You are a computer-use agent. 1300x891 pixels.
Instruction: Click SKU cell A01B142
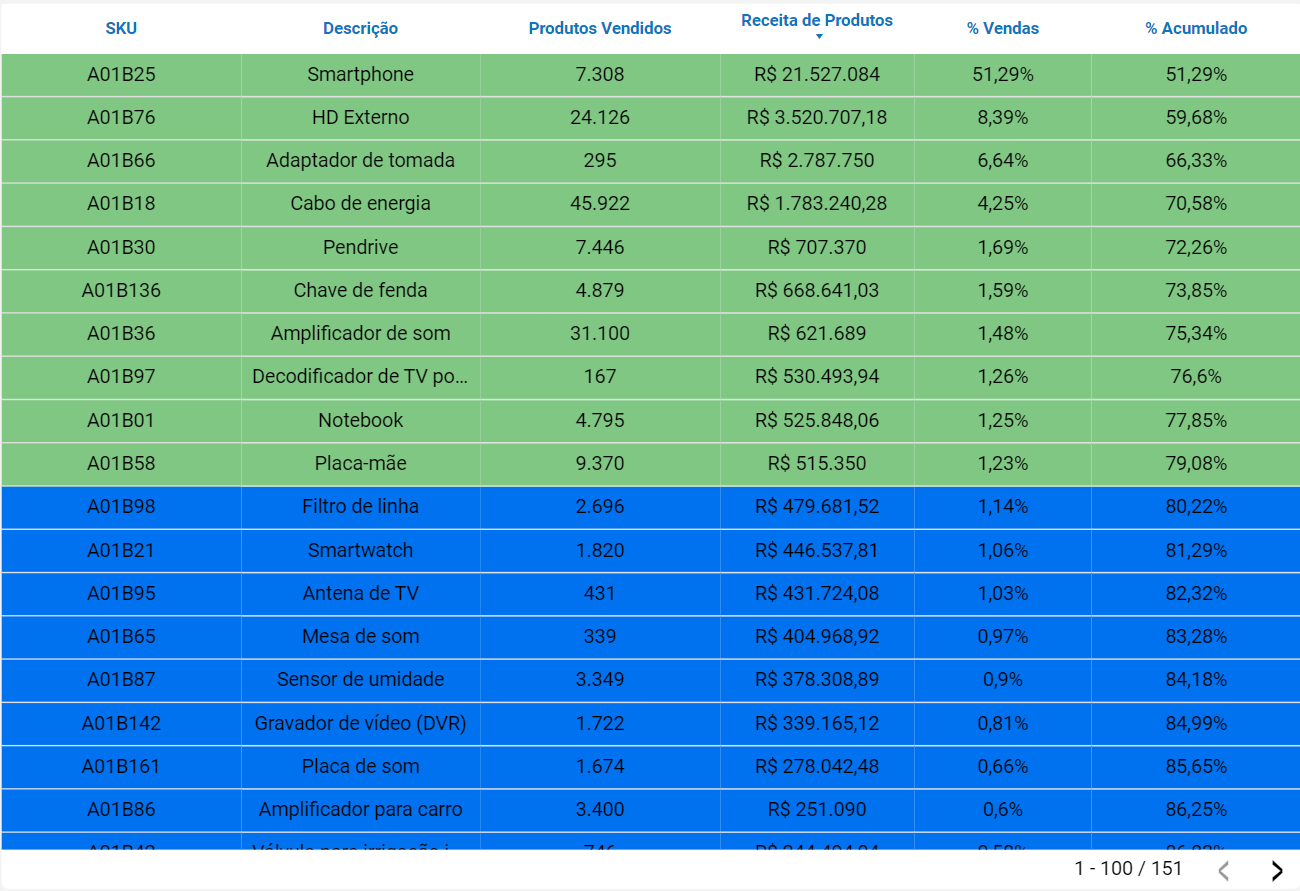[x=121, y=723]
